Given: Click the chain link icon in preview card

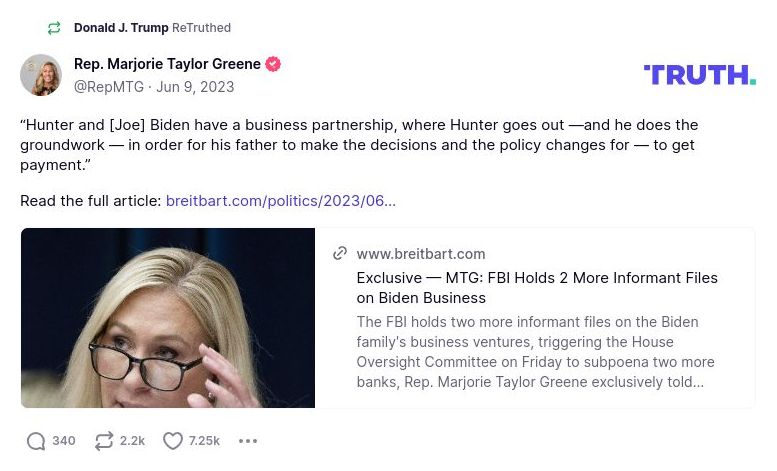Looking at the screenshot, I should [340, 254].
